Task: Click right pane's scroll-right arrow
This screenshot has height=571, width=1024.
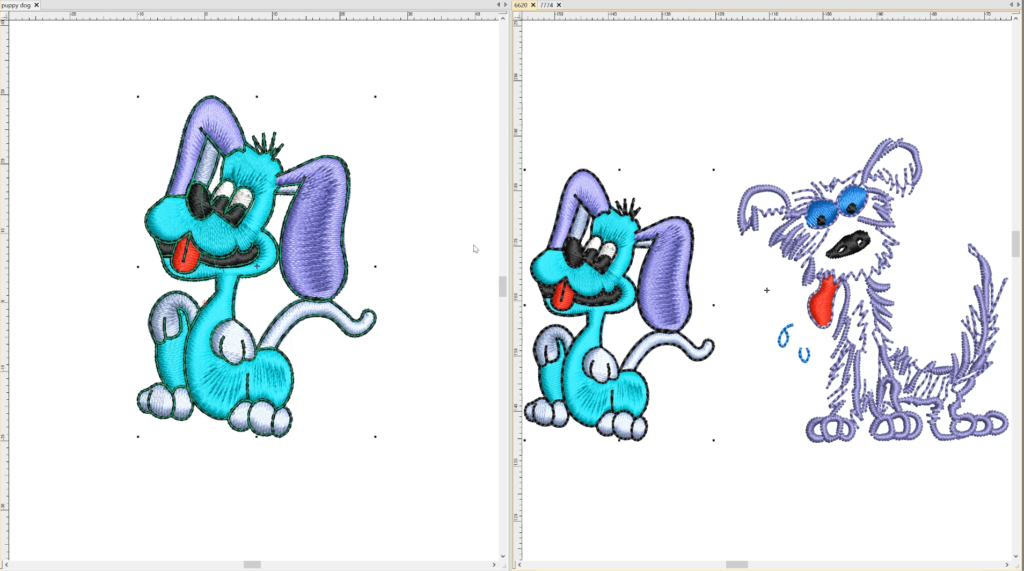Action: click(1006, 565)
